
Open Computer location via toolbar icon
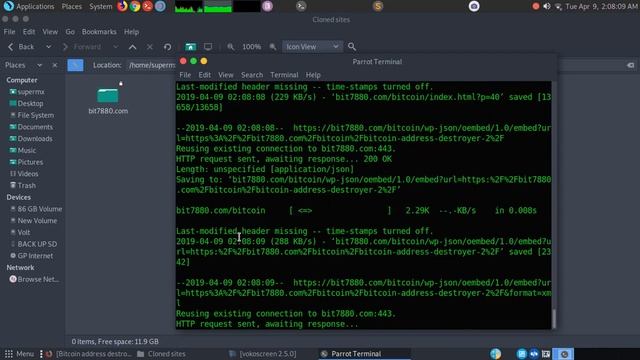[208, 47]
